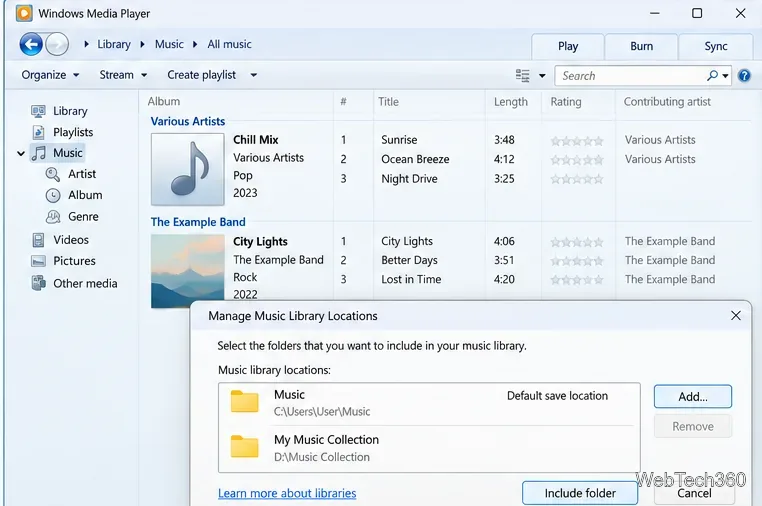
Task: Select the Chill Mix album art thumbnail
Action: 188,169
